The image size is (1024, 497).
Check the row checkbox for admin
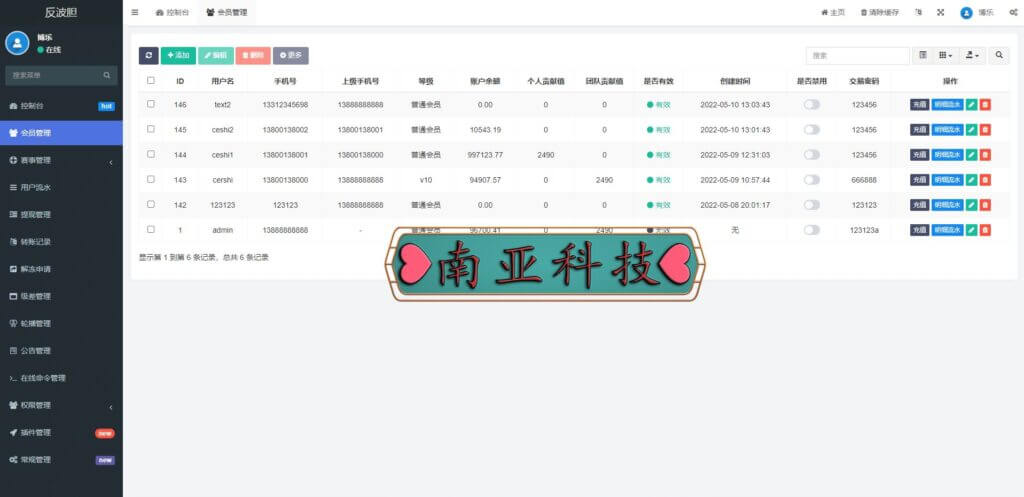pyautogui.click(x=151, y=229)
